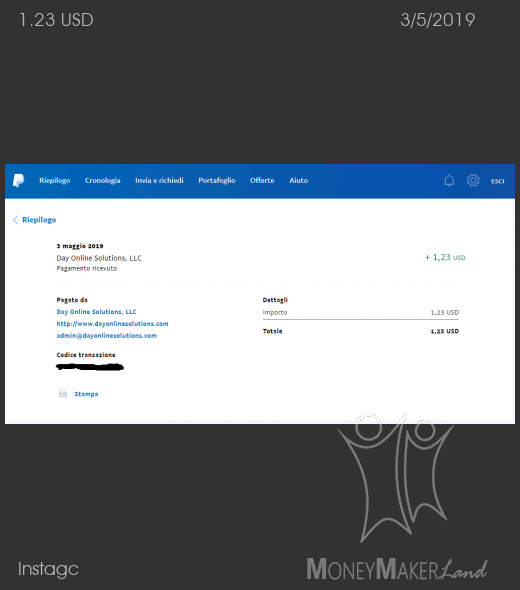Click the Day Online Solutions, LLC payer link

pos(96,312)
